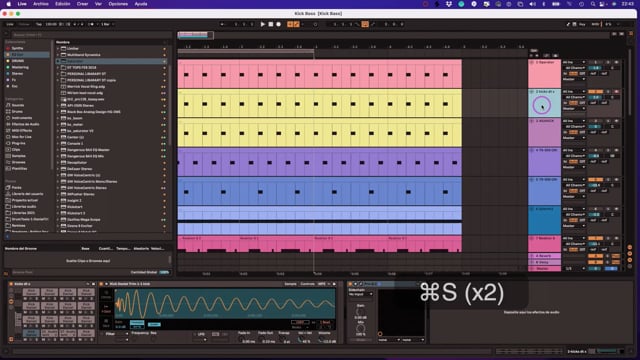The image size is (640, 360).
Task: Click the Tap tempo button
Action: [39, 24]
